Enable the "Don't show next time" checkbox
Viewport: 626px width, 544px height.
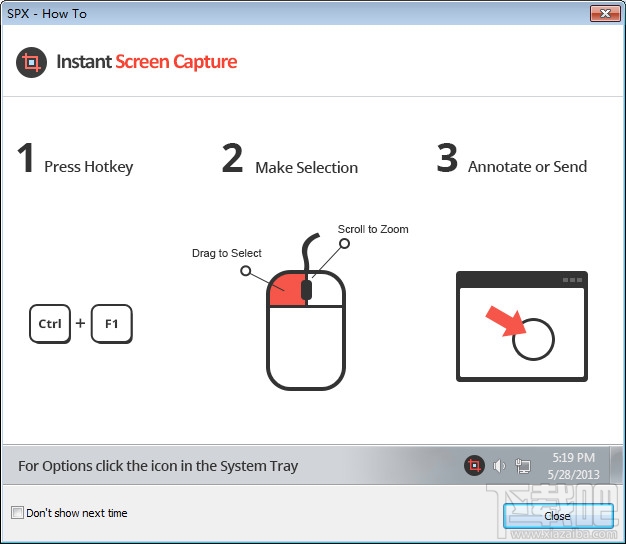pyautogui.click(x=17, y=512)
